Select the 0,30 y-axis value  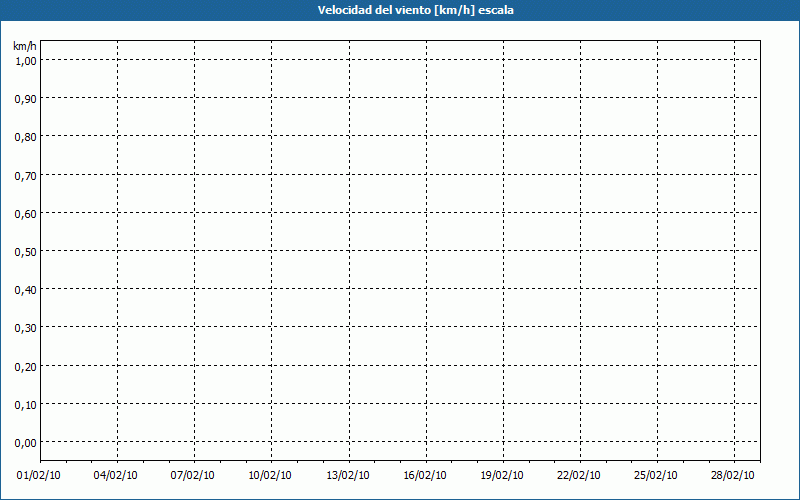click(26, 328)
